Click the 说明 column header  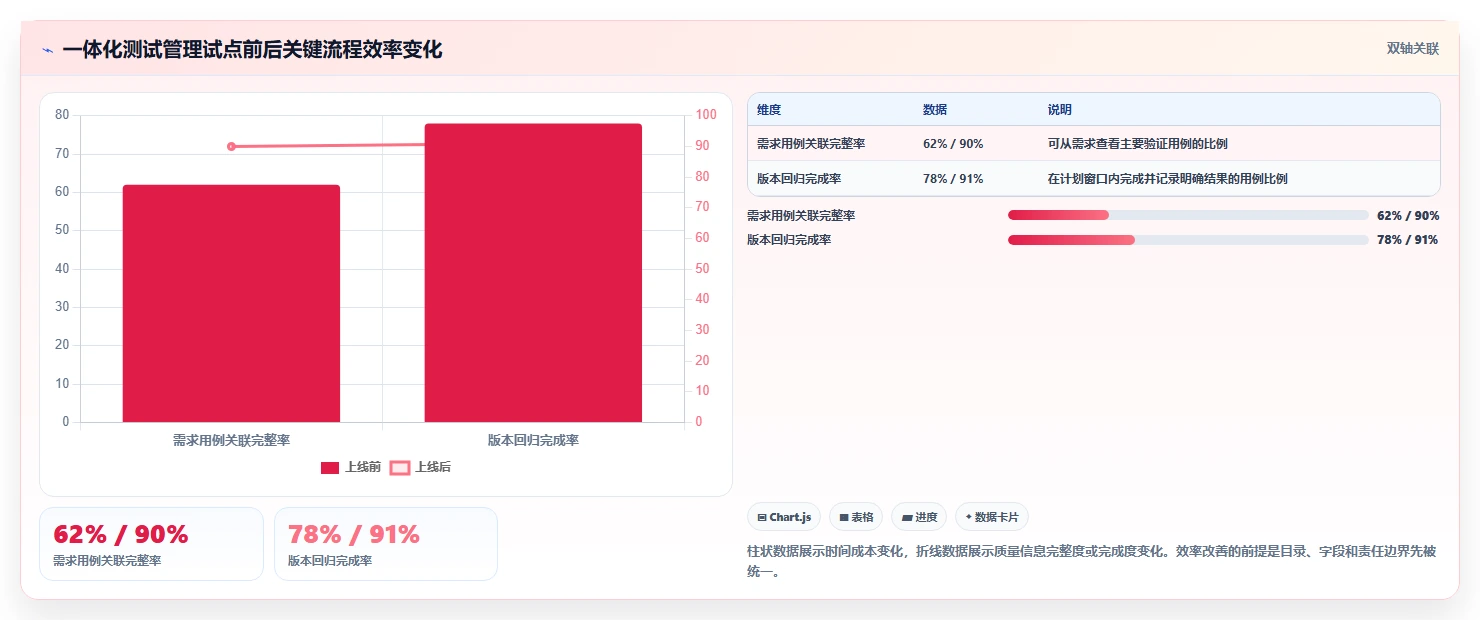click(1059, 110)
